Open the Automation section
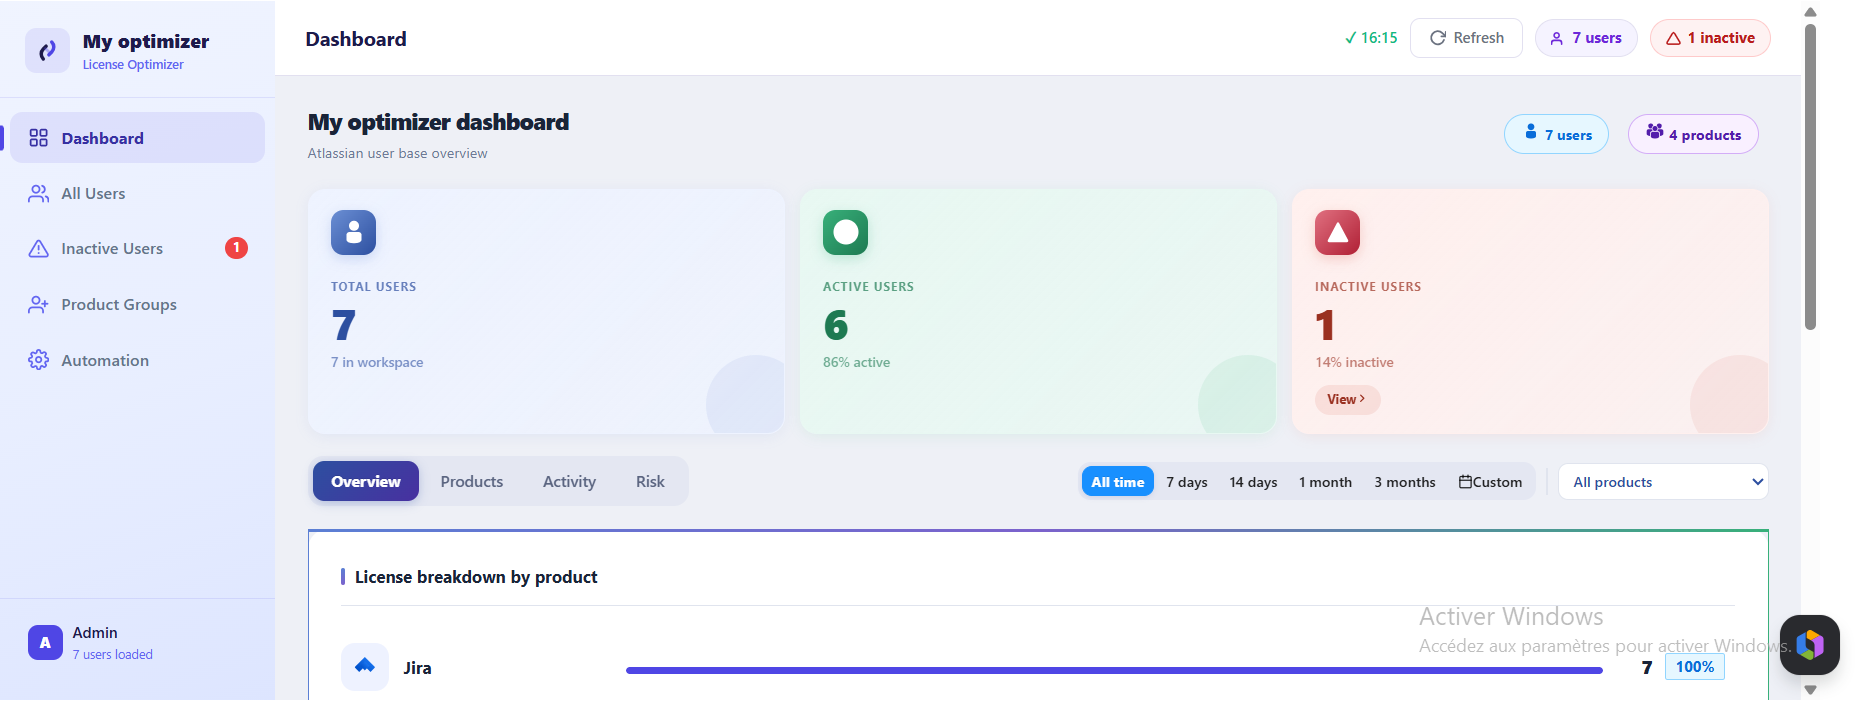Image resolution: width=1869 pixels, height=704 pixels. tap(137, 361)
